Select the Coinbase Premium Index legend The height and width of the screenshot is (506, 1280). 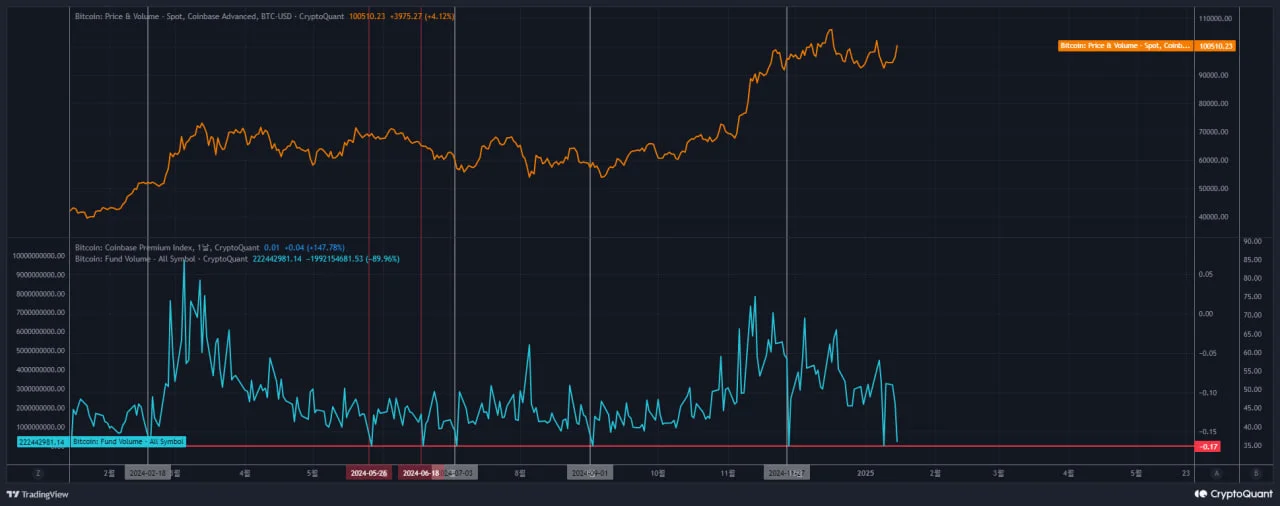(x=167, y=247)
